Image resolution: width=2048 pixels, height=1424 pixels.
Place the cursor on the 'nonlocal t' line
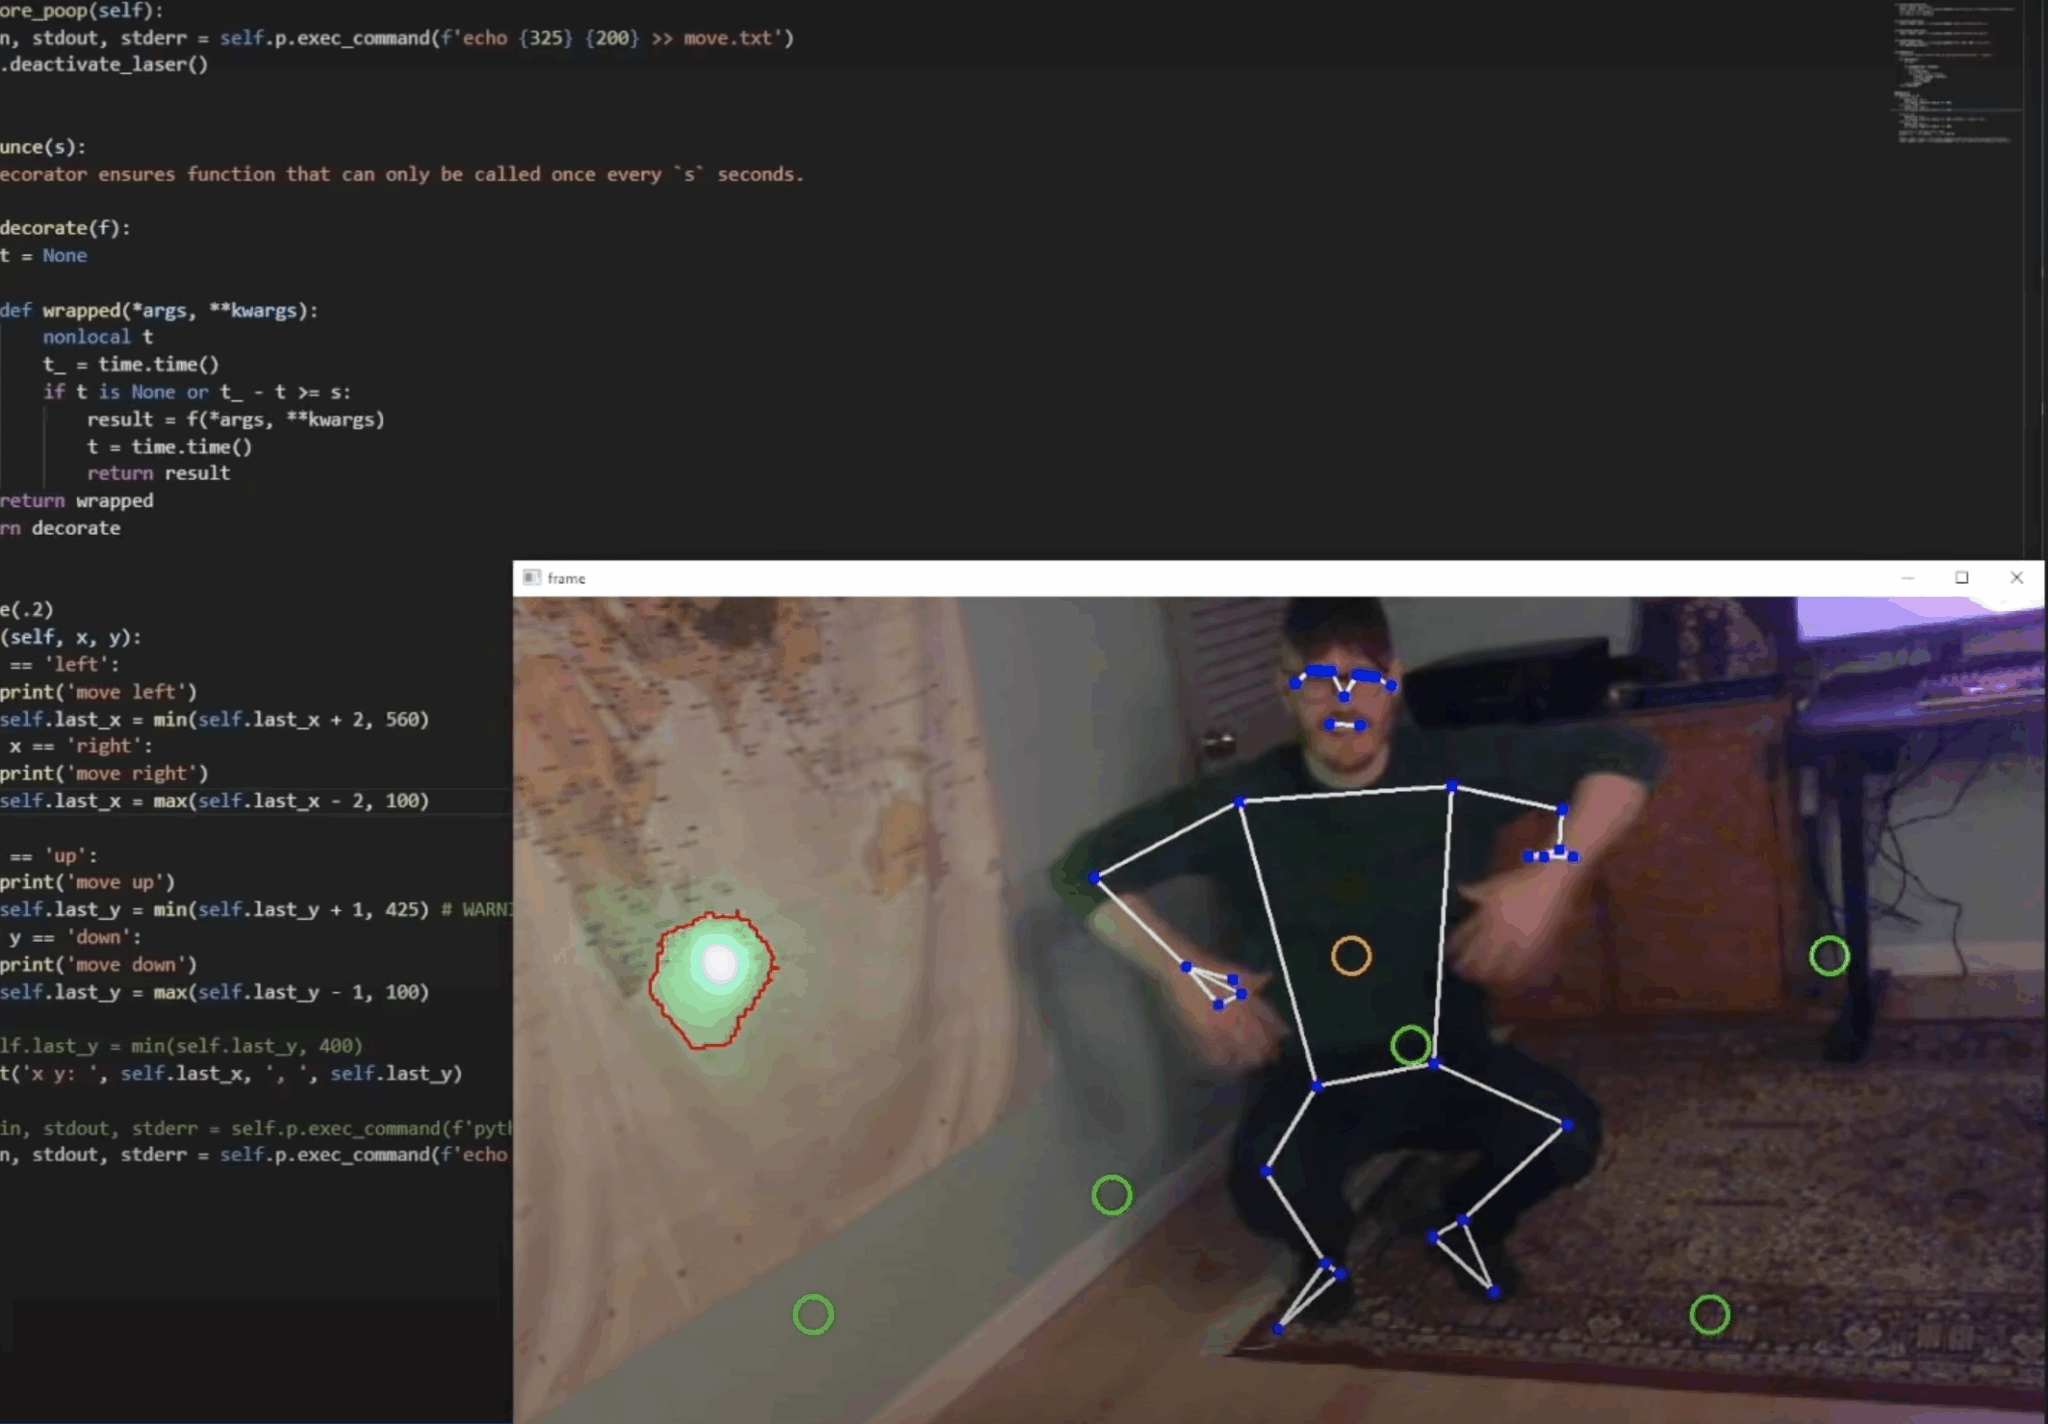pos(98,337)
